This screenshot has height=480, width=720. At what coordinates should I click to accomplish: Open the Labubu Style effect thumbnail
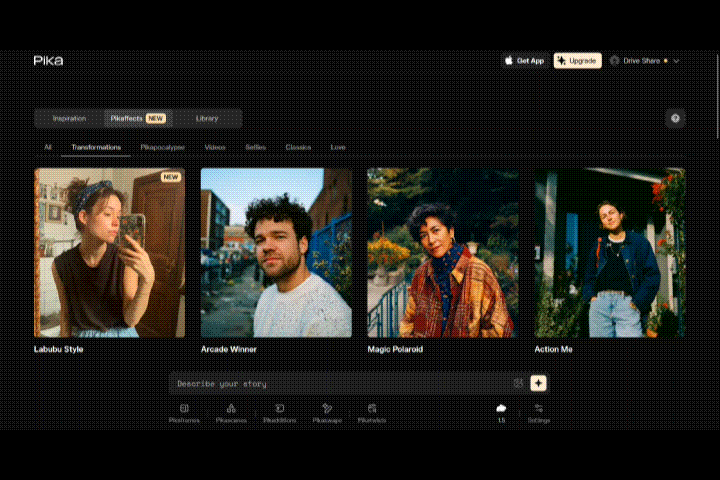(x=109, y=253)
